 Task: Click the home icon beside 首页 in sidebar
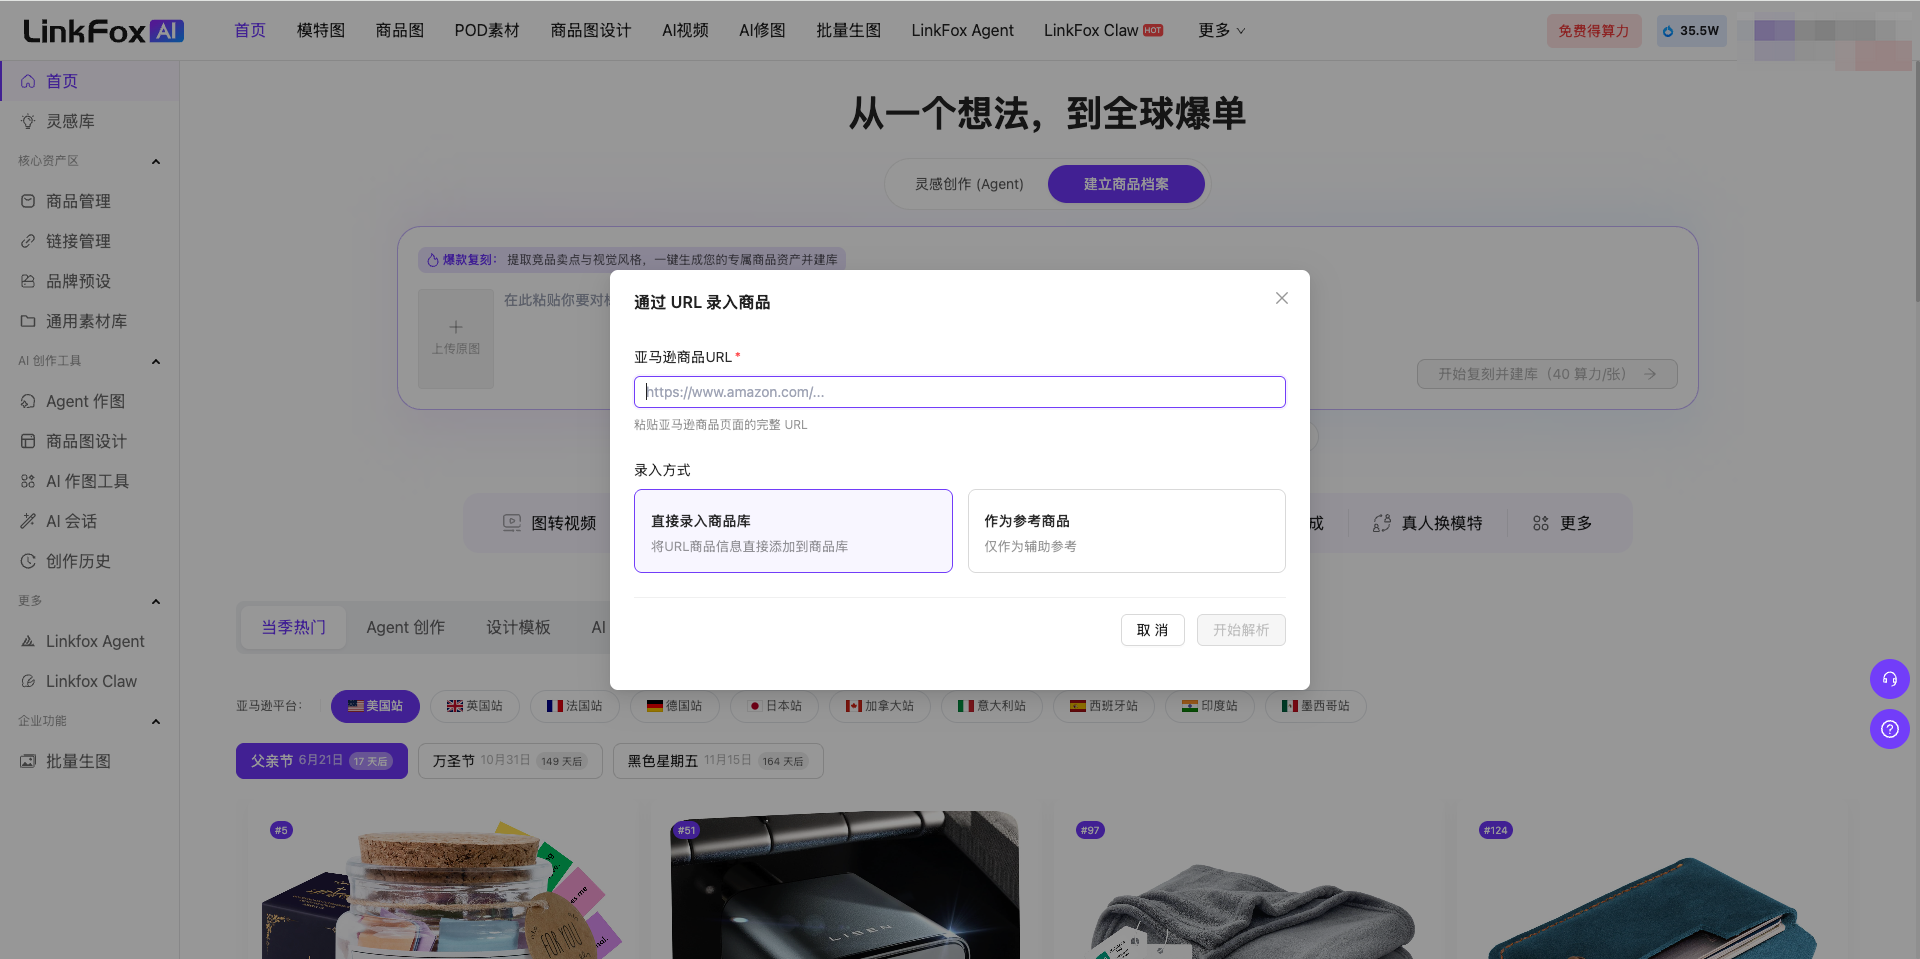pyautogui.click(x=28, y=81)
